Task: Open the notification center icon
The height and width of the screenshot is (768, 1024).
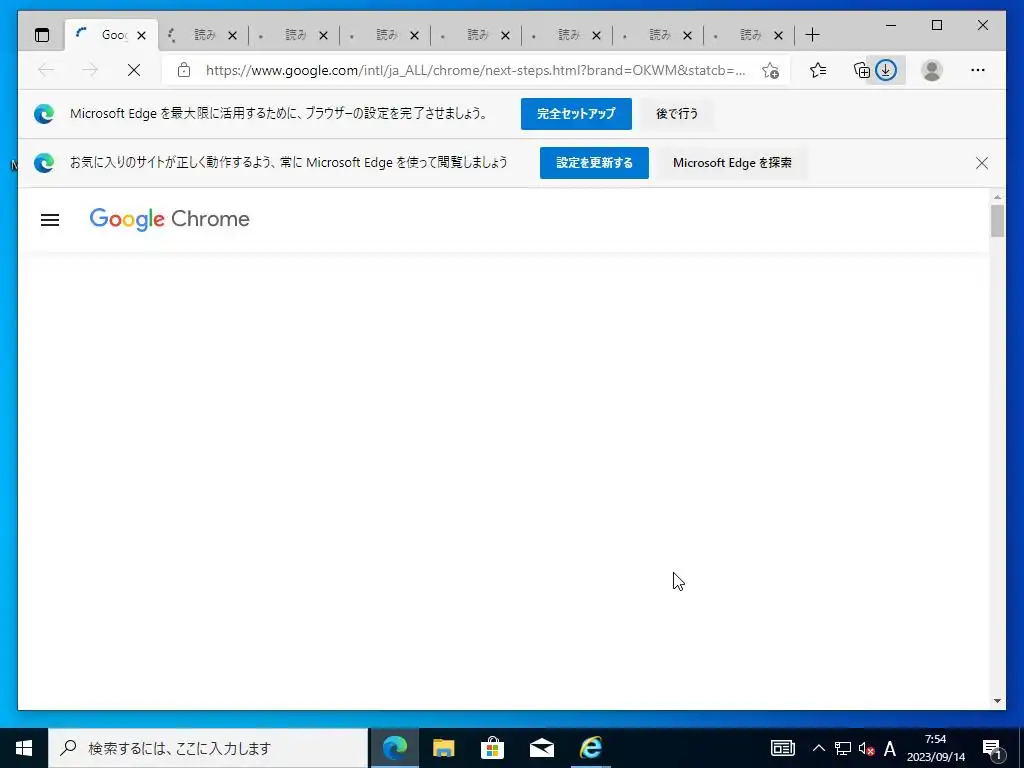Action: tap(992, 748)
